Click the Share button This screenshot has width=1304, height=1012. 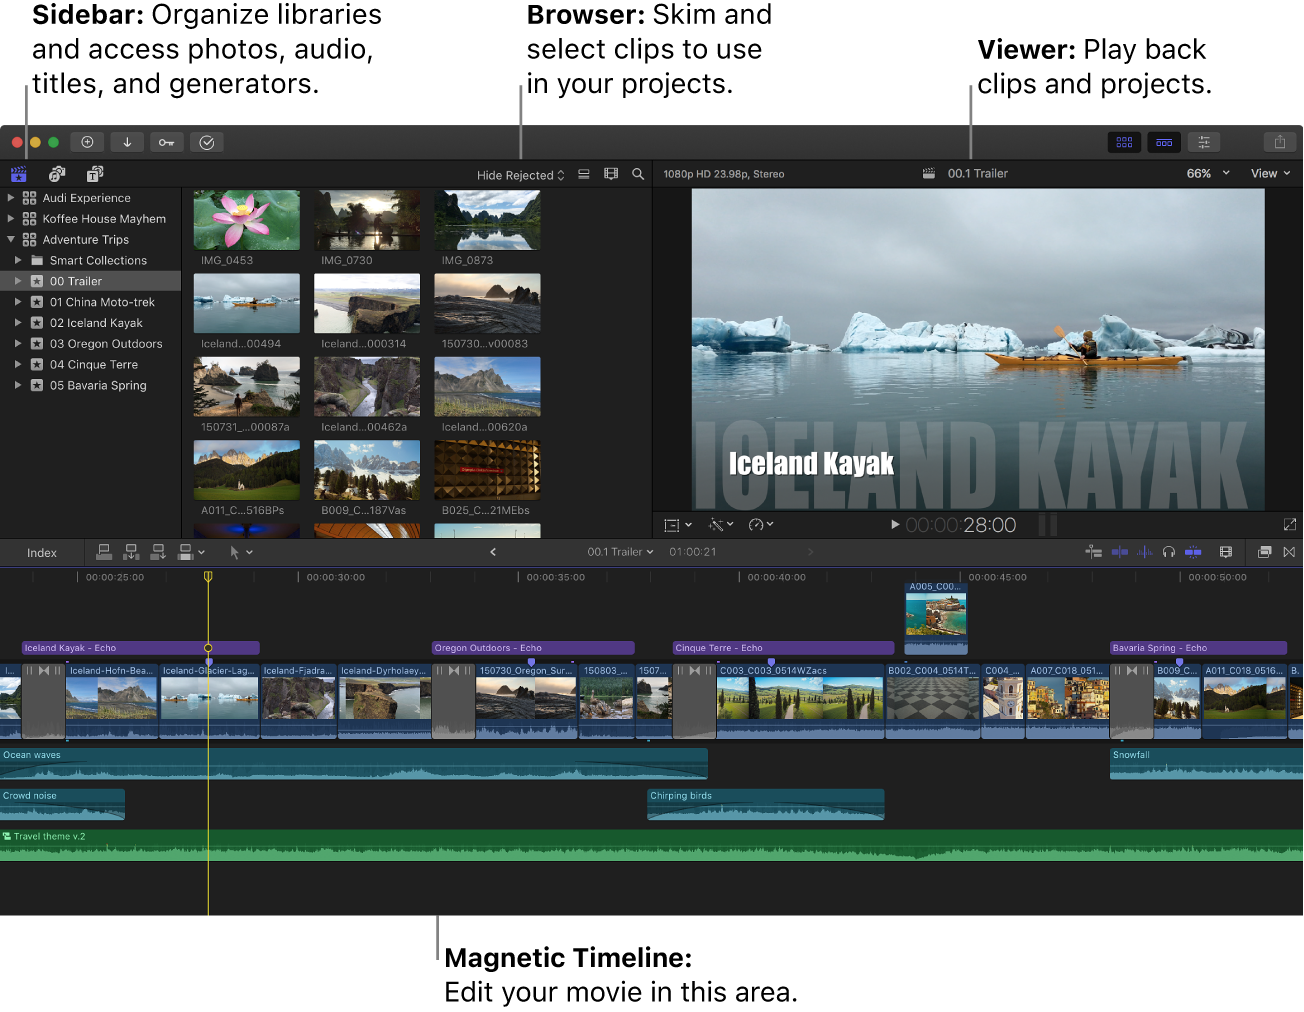click(x=1280, y=142)
